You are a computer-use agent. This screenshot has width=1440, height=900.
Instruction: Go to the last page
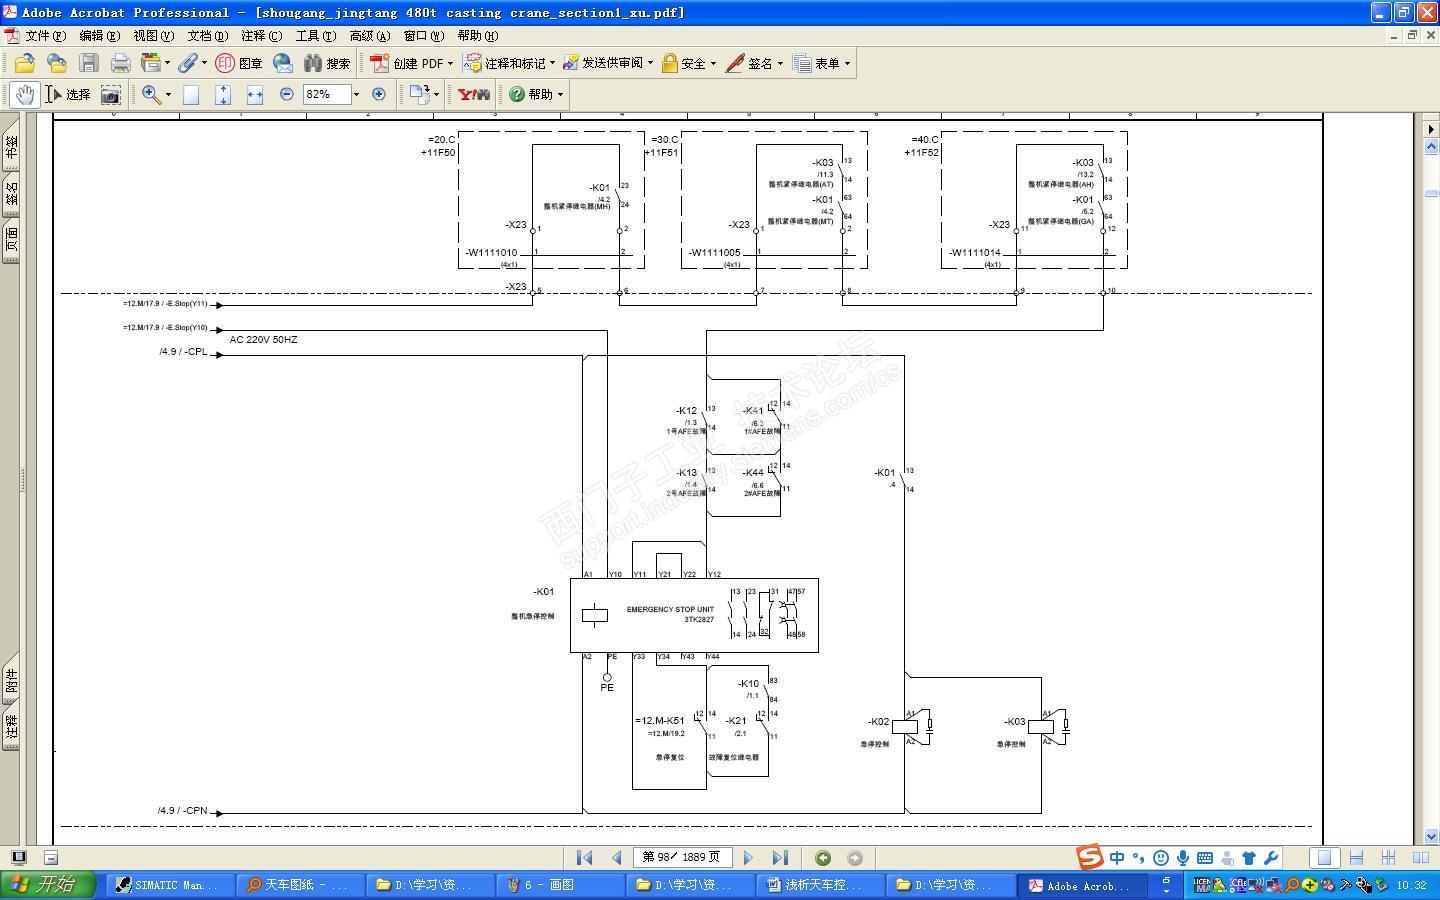(x=780, y=858)
